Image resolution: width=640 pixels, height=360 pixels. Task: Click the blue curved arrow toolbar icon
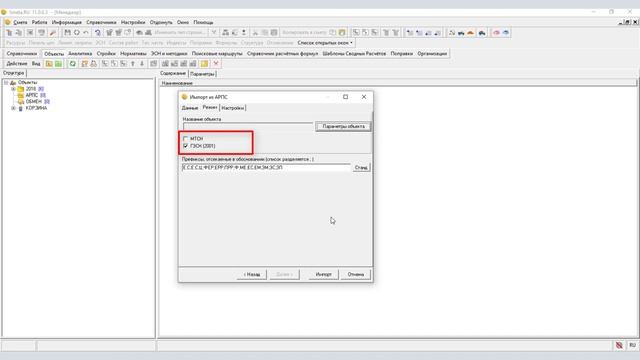(x=98, y=33)
